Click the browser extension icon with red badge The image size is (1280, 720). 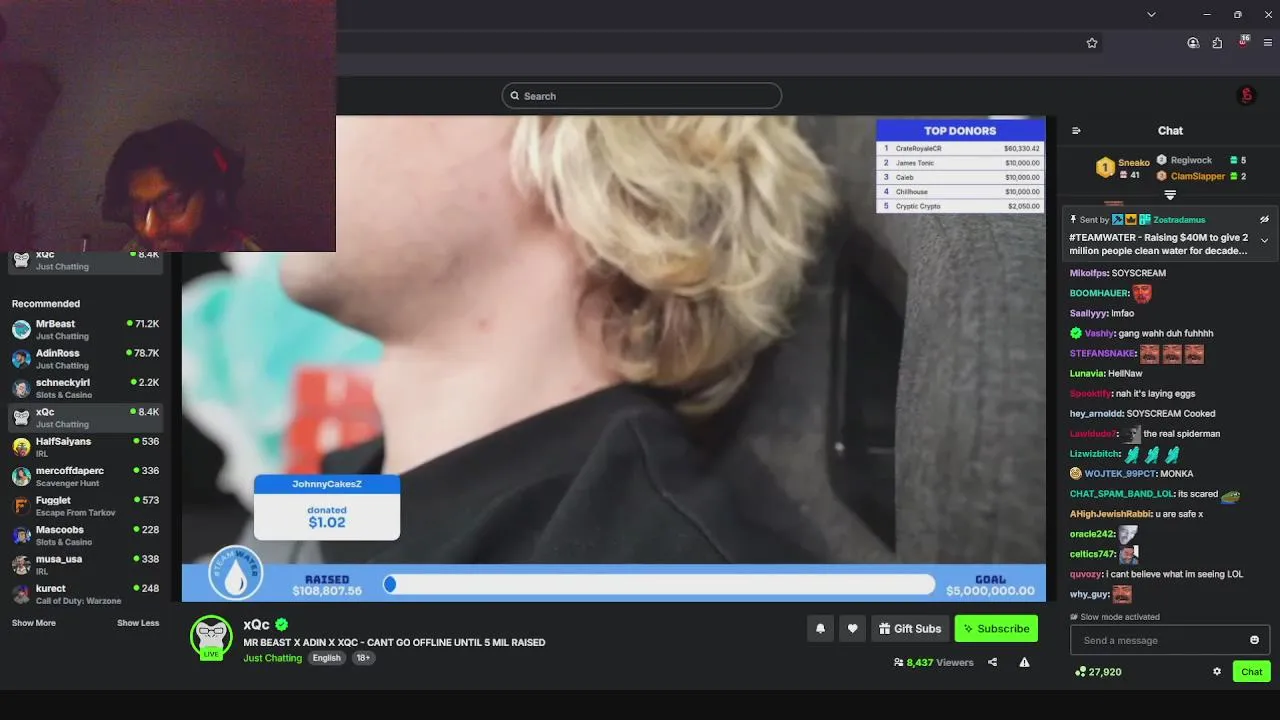coord(1243,42)
